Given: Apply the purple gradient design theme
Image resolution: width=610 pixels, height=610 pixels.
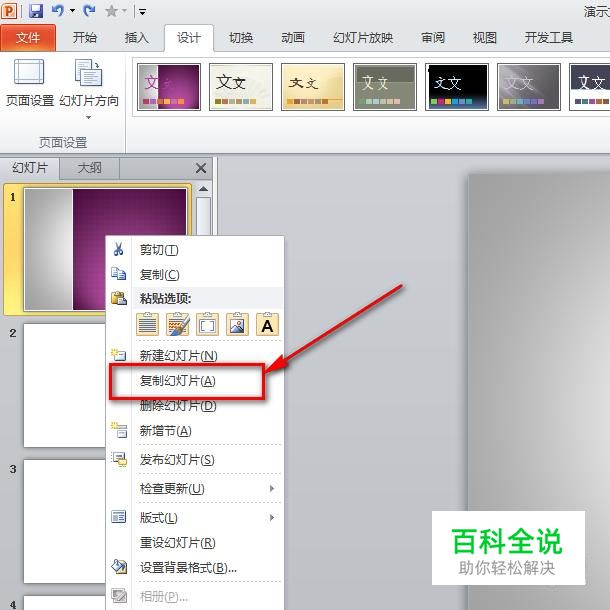Looking at the screenshot, I should point(169,87).
